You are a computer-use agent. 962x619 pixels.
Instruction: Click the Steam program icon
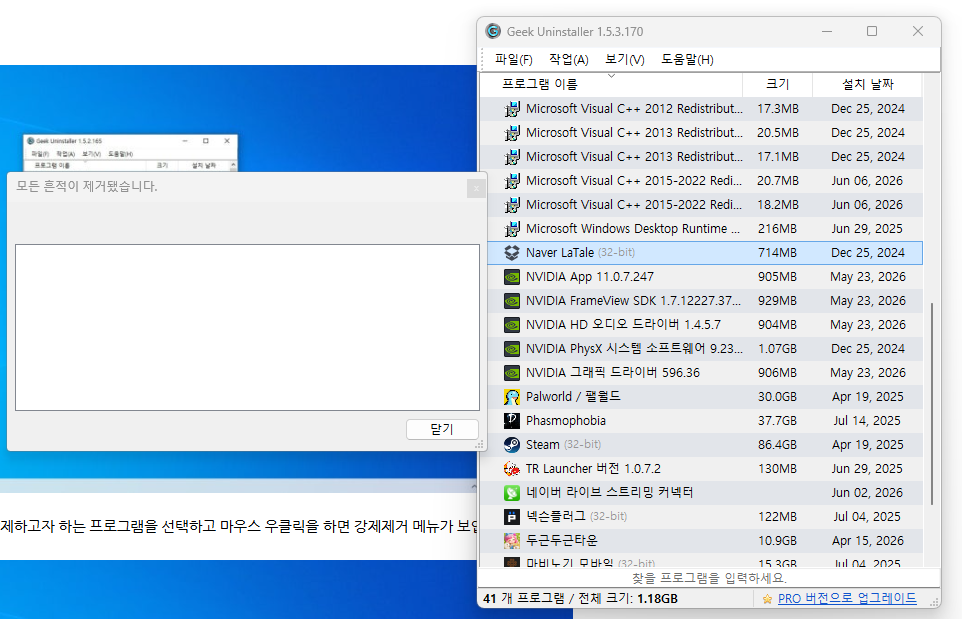(512, 445)
